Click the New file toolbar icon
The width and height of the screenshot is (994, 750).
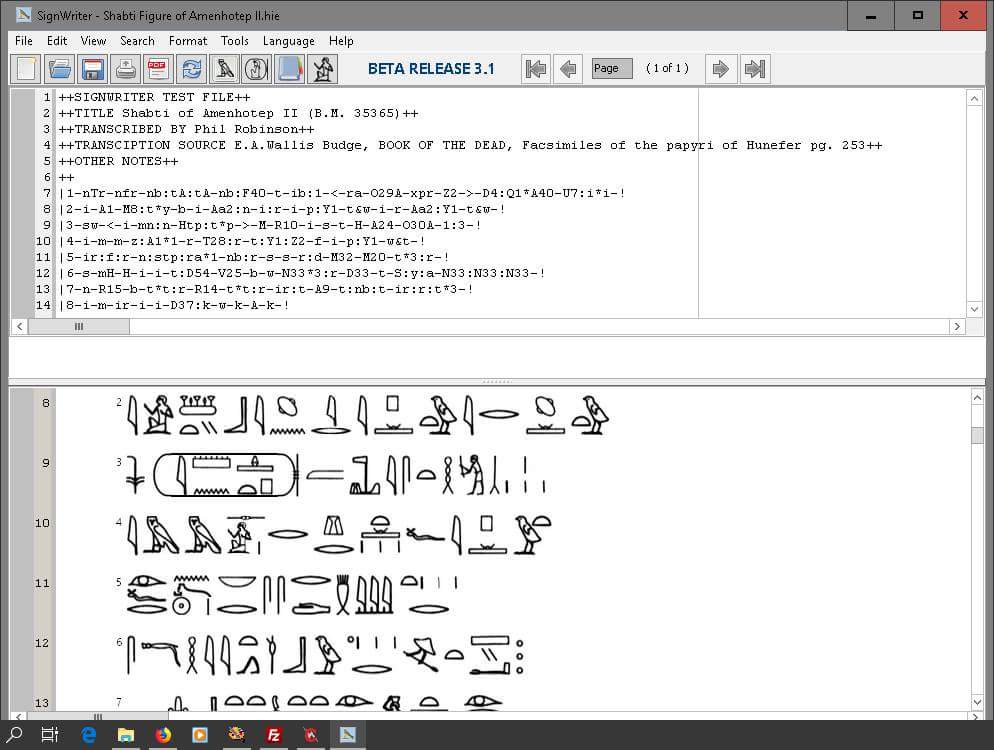click(x=26, y=68)
